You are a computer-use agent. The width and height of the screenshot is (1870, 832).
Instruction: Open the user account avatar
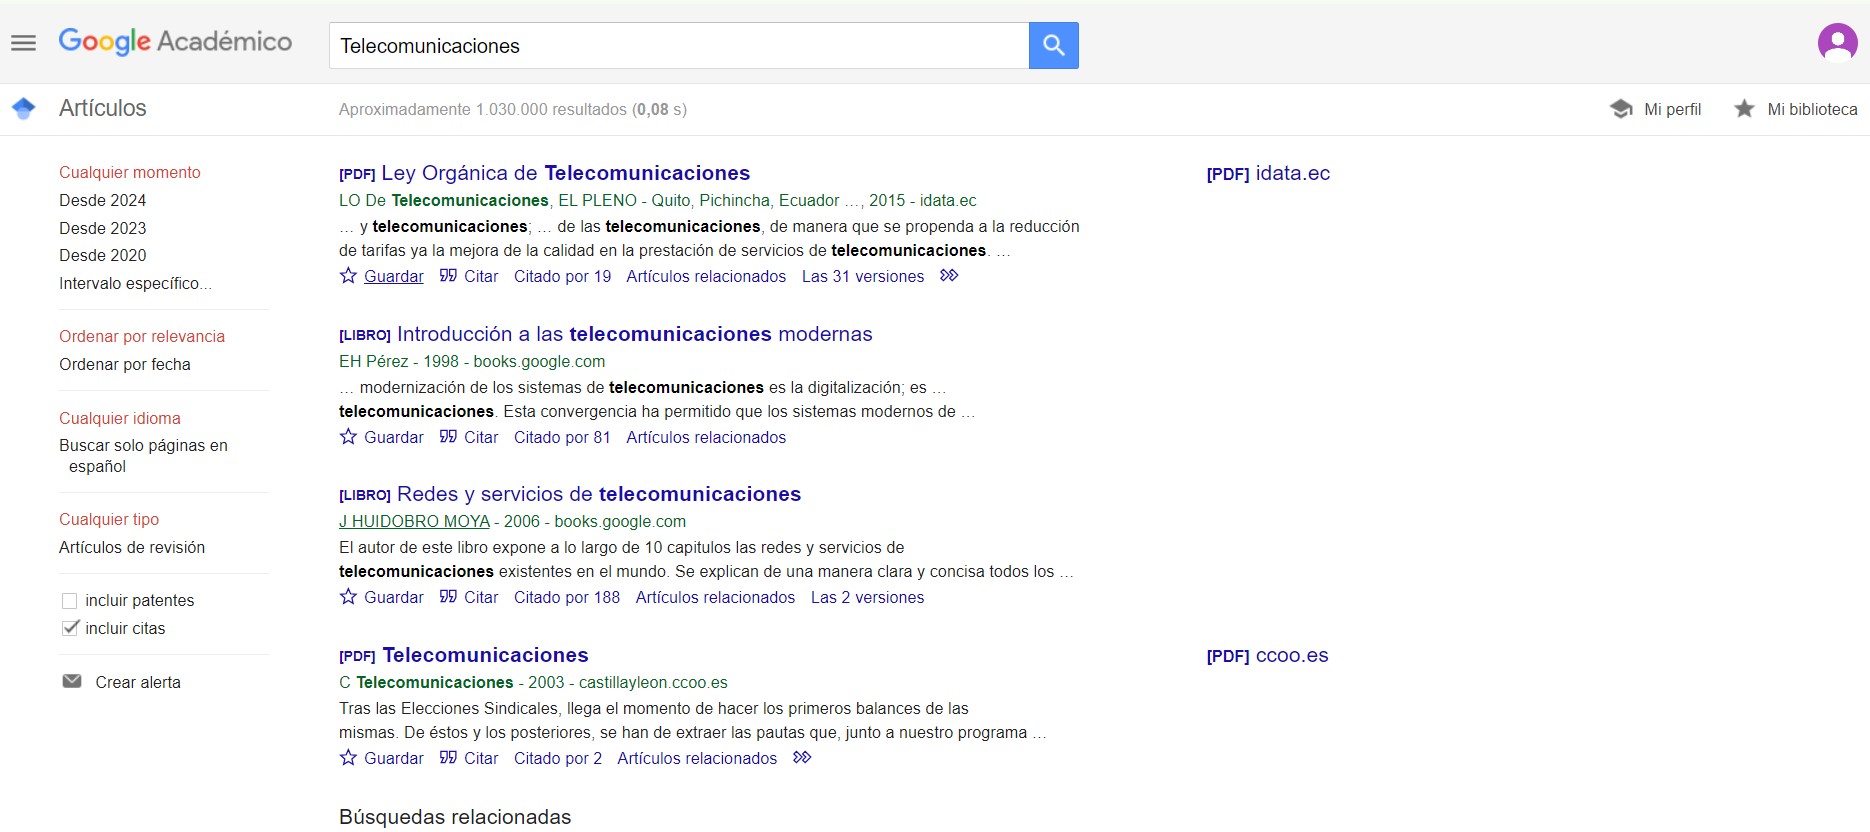1837,43
